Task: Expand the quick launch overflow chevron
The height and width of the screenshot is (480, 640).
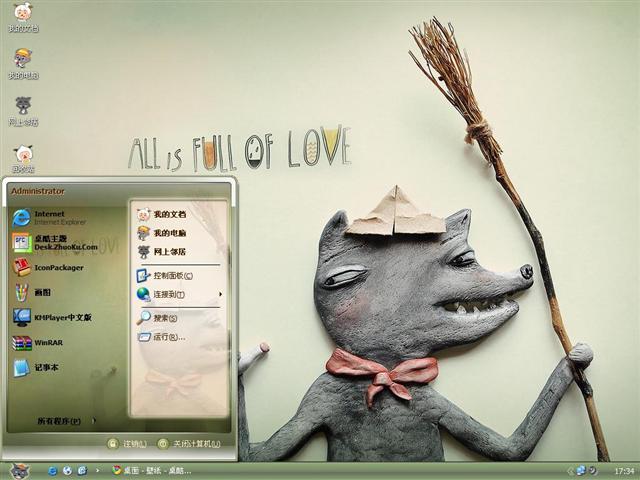Action: pos(97,471)
